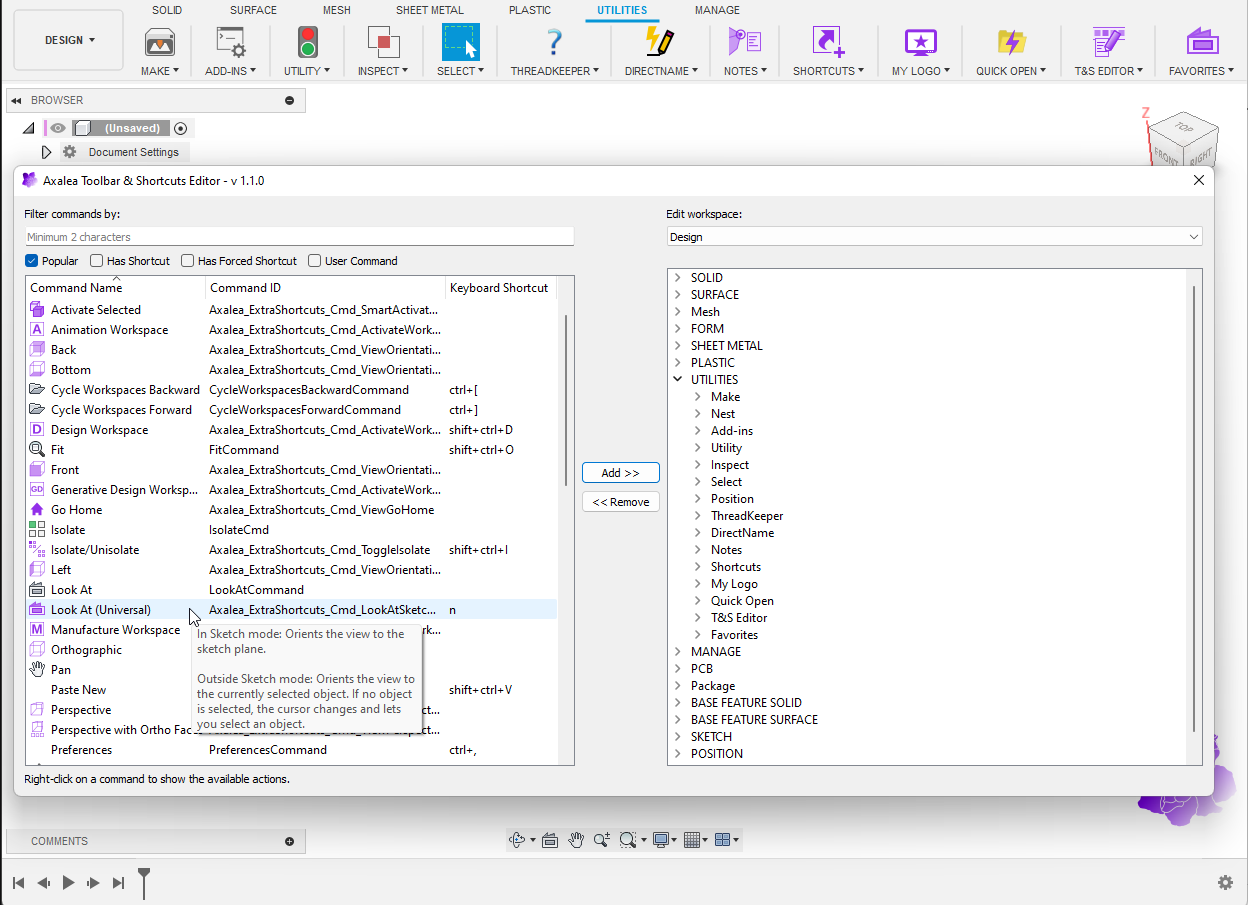Image resolution: width=1248 pixels, height=905 pixels.
Task: Collapse the UTILITIES tree node
Action: pos(678,380)
